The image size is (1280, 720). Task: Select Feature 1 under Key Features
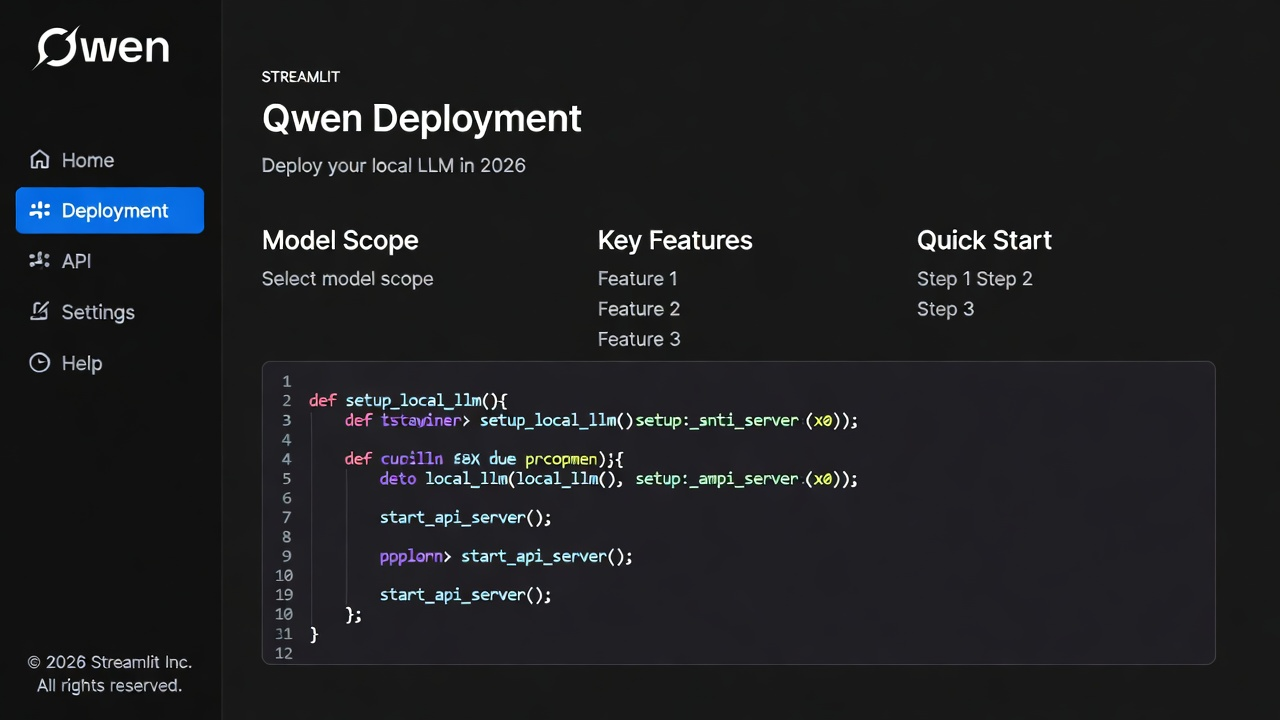tap(637, 279)
